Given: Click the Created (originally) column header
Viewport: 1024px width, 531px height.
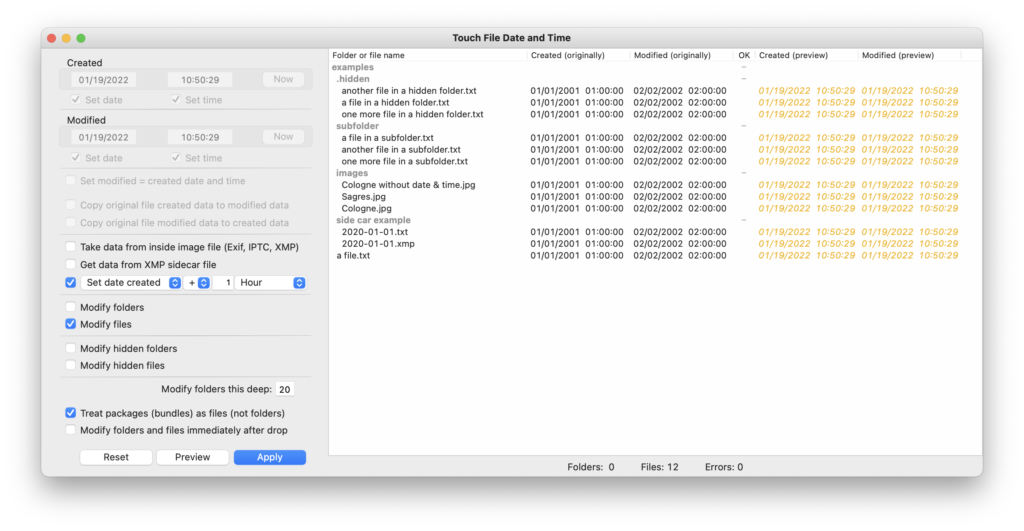Looking at the screenshot, I should (578, 56).
